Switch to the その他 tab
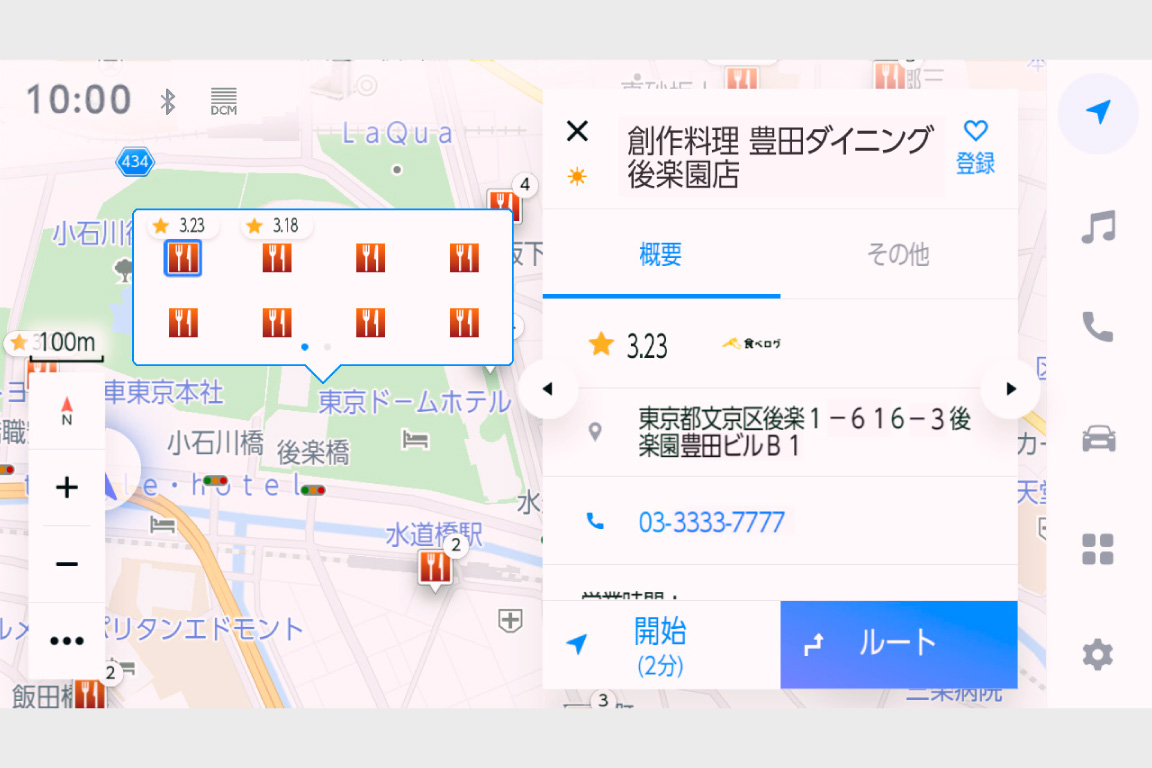This screenshot has width=1152, height=768. tap(899, 255)
